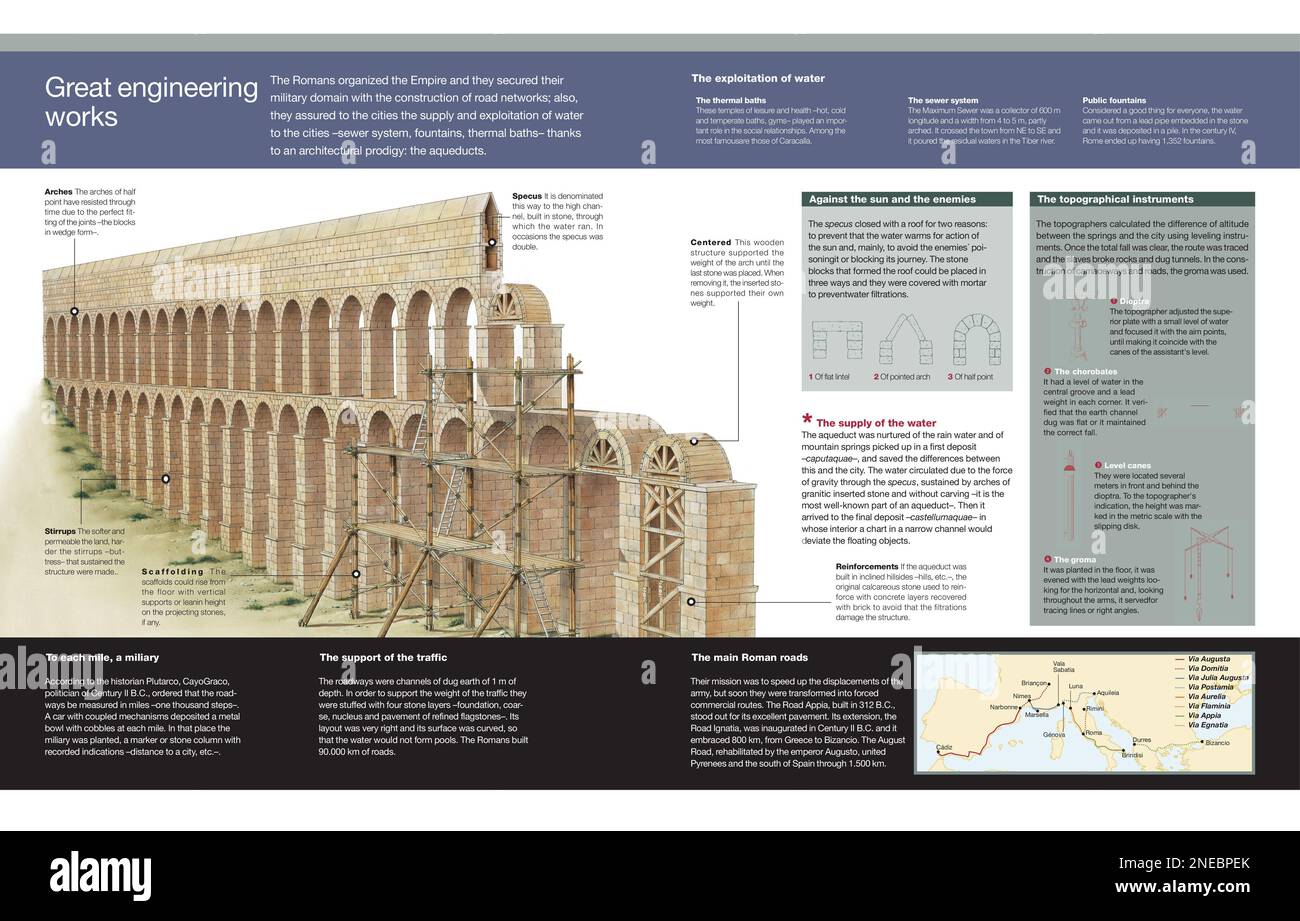Screen dimensions: 1300x921
Task: Click the 'The thermal baths' subheading
Action: [x=731, y=100]
